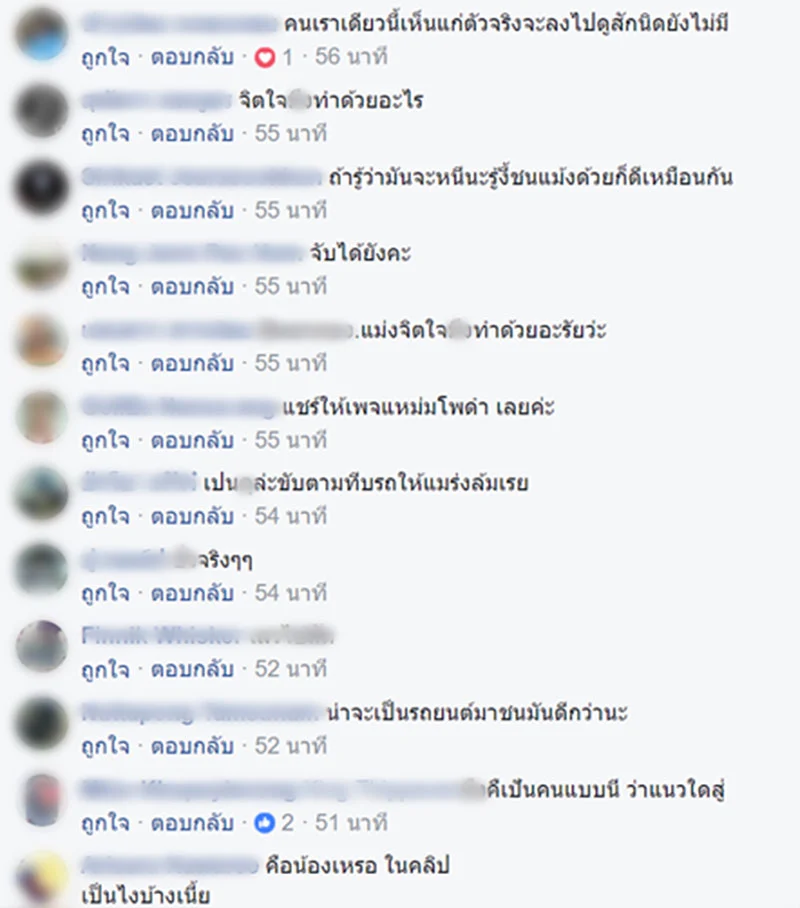Click the blue thumbs-up reaction icon
This screenshot has width=800, height=908.
click(x=265, y=823)
